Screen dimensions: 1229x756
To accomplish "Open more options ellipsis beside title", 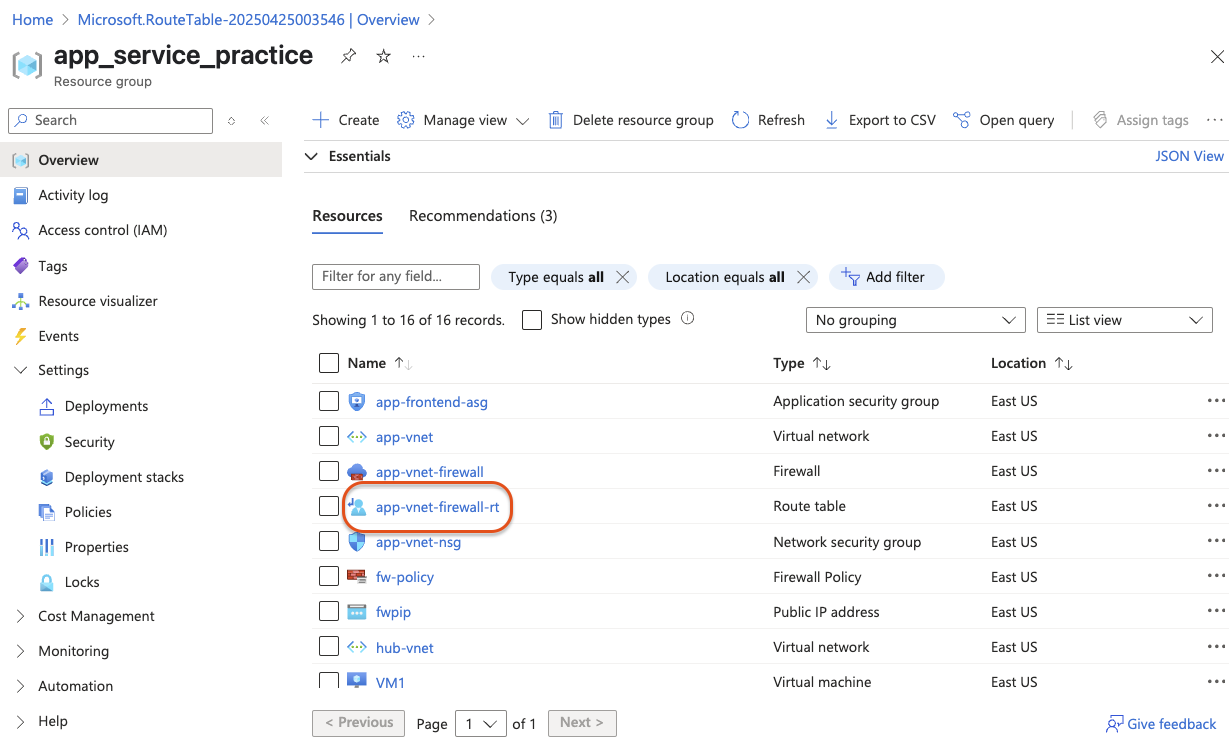I will tap(418, 57).
